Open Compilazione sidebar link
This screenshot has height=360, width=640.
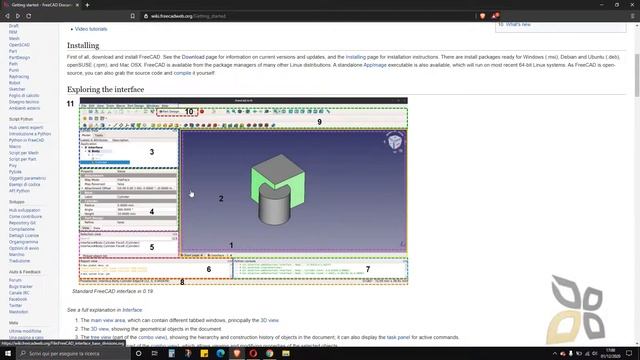point(22,229)
